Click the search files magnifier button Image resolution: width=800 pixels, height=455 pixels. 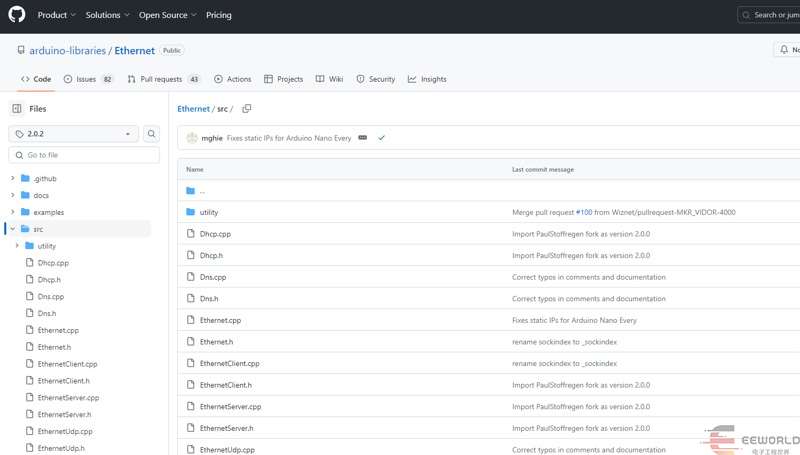click(151, 134)
